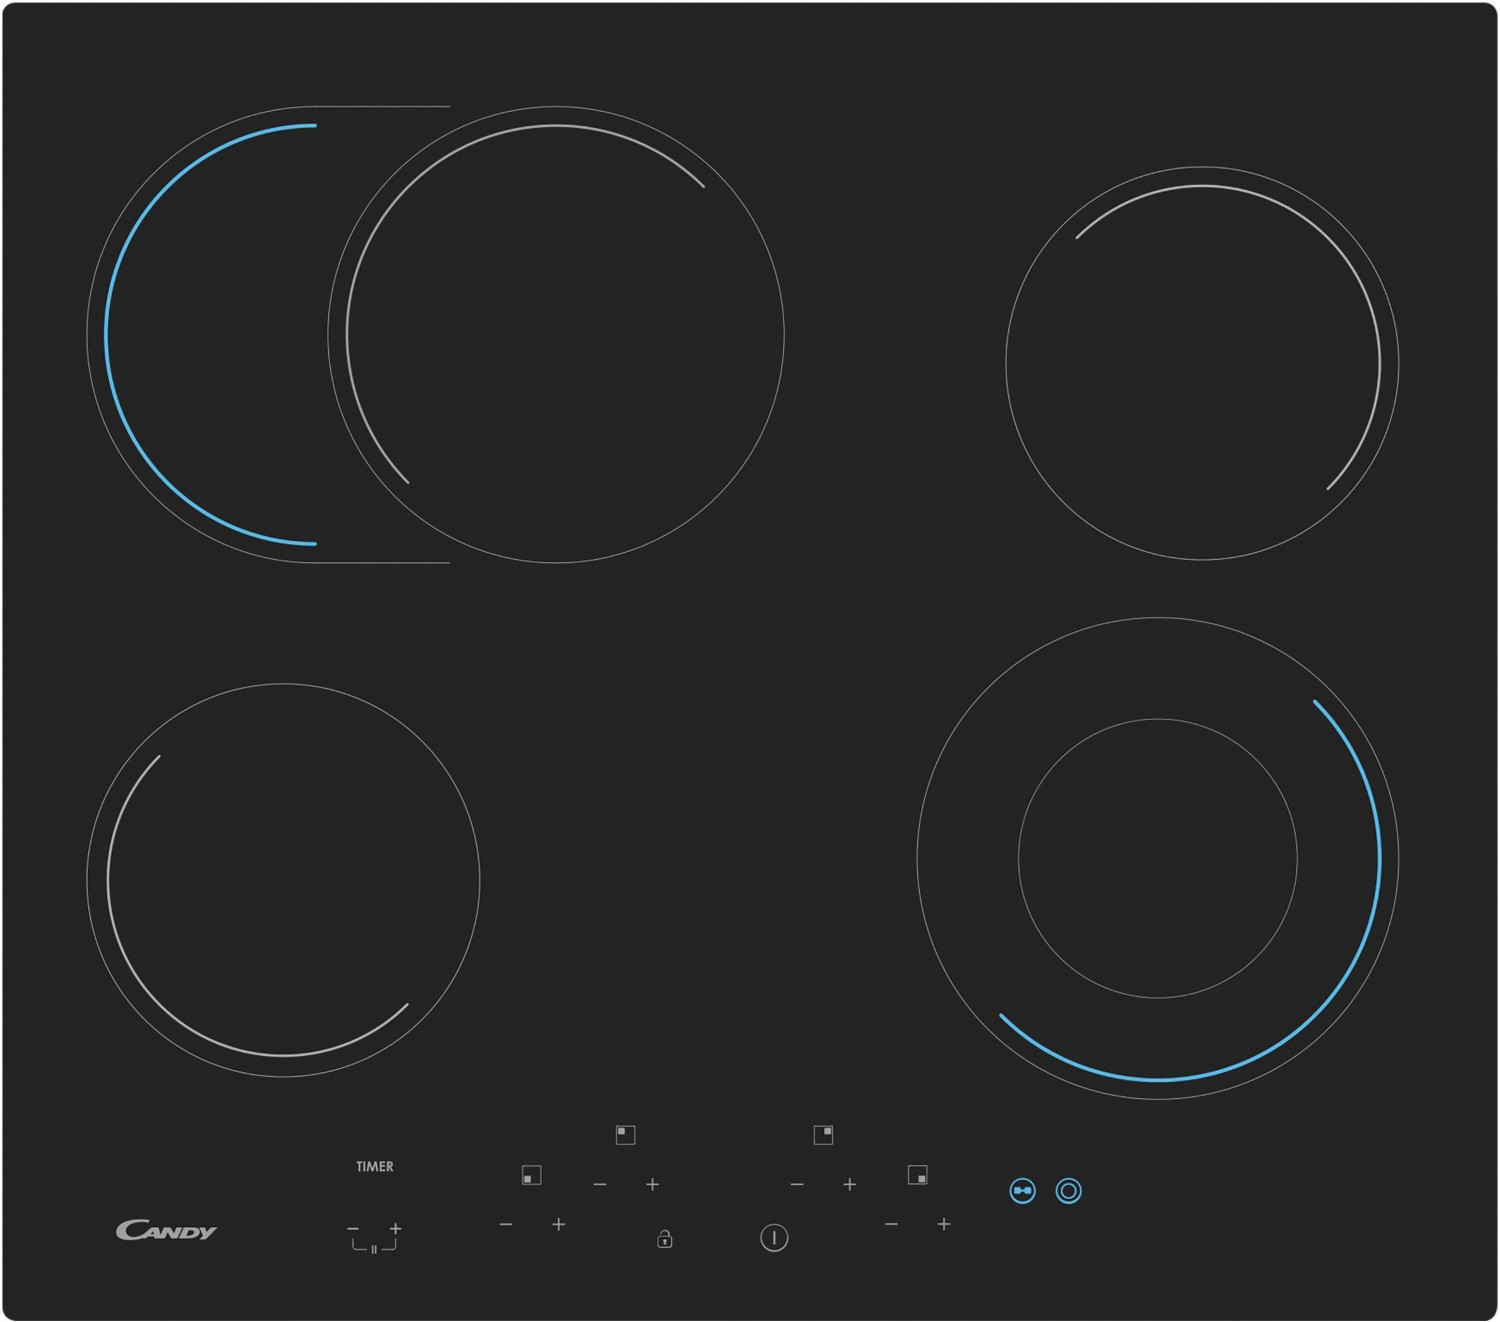The width and height of the screenshot is (1500, 1322).
Task: Lower rear-right zone heat with minus
Action: [x=797, y=1185]
